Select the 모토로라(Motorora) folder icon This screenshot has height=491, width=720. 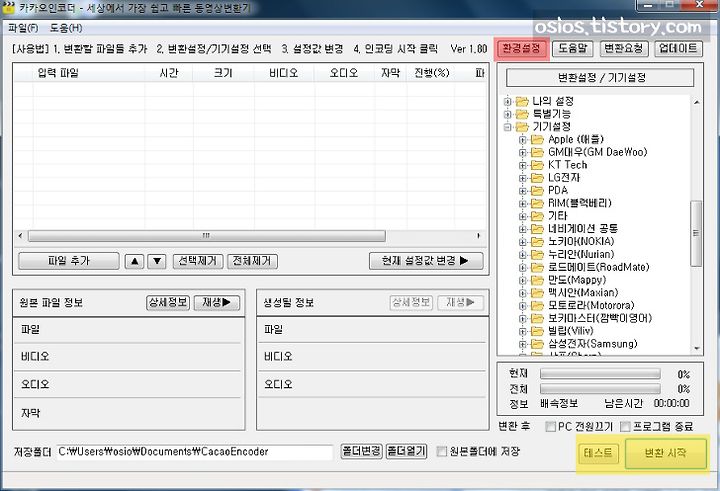click(x=537, y=305)
